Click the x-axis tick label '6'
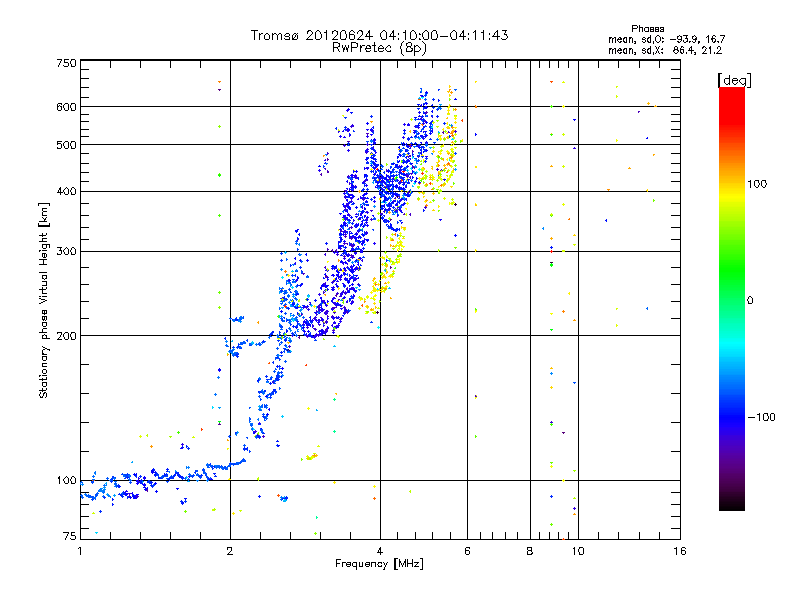The width and height of the screenshot is (800, 600). pyautogui.click(x=467, y=551)
